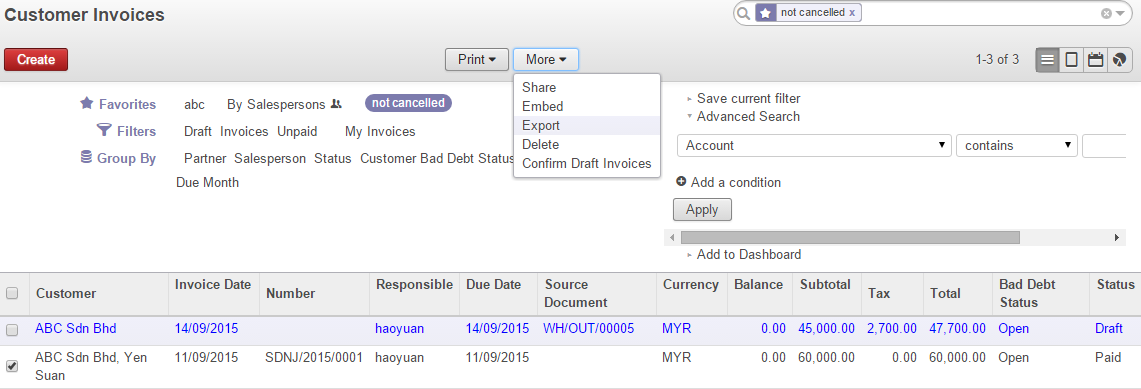Click the star icon in search facet

tap(765, 13)
